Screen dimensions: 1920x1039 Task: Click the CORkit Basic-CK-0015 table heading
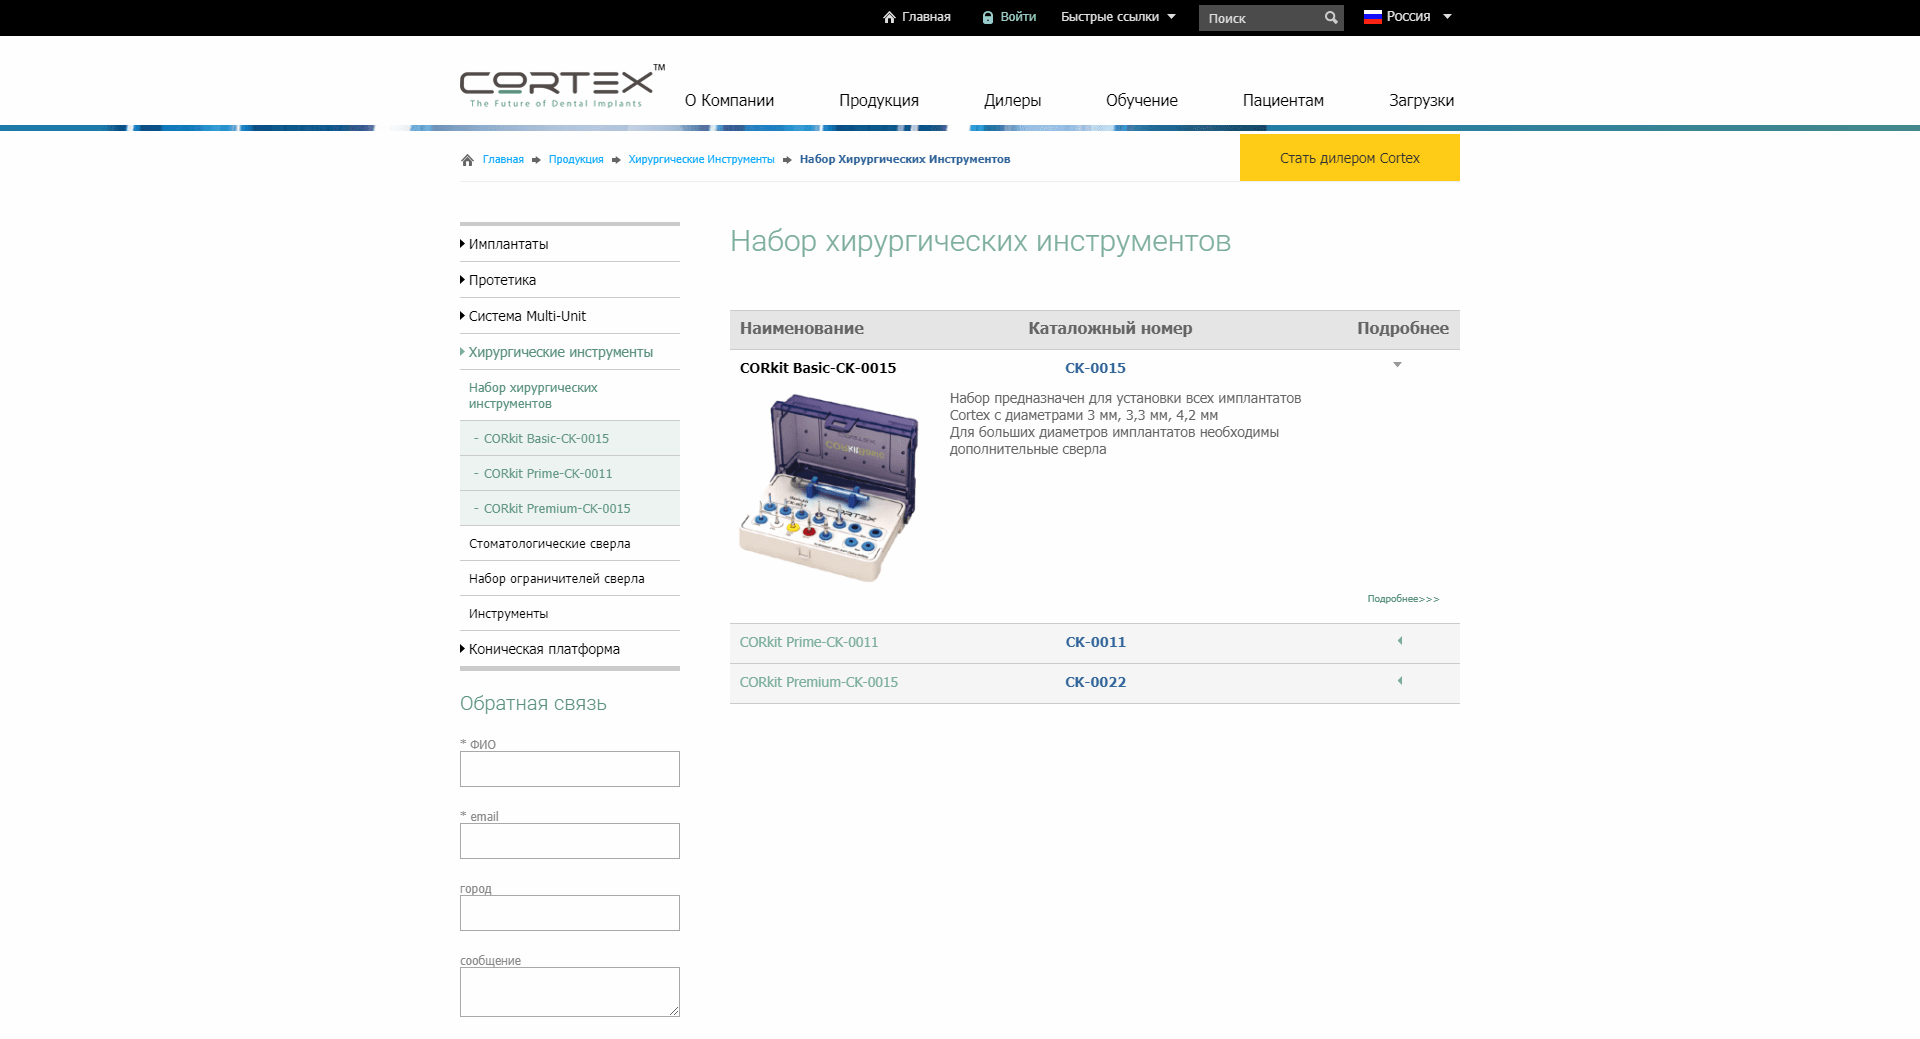tap(818, 368)
